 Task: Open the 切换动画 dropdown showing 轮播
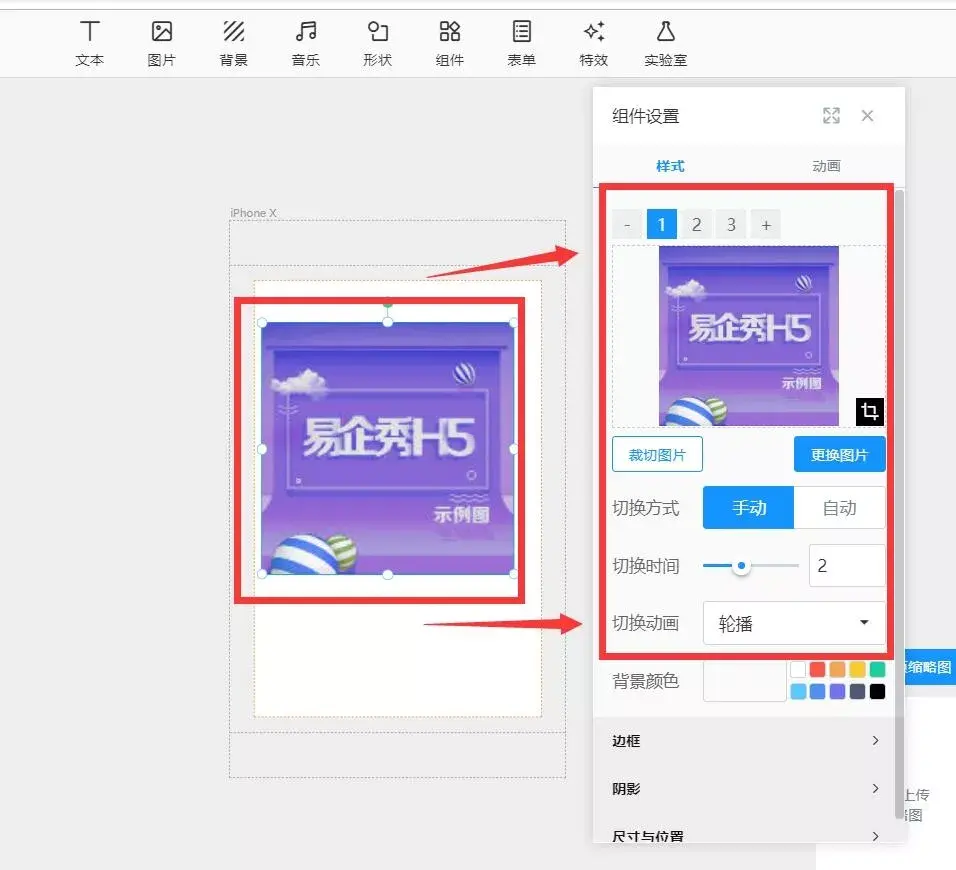point(794,623)
